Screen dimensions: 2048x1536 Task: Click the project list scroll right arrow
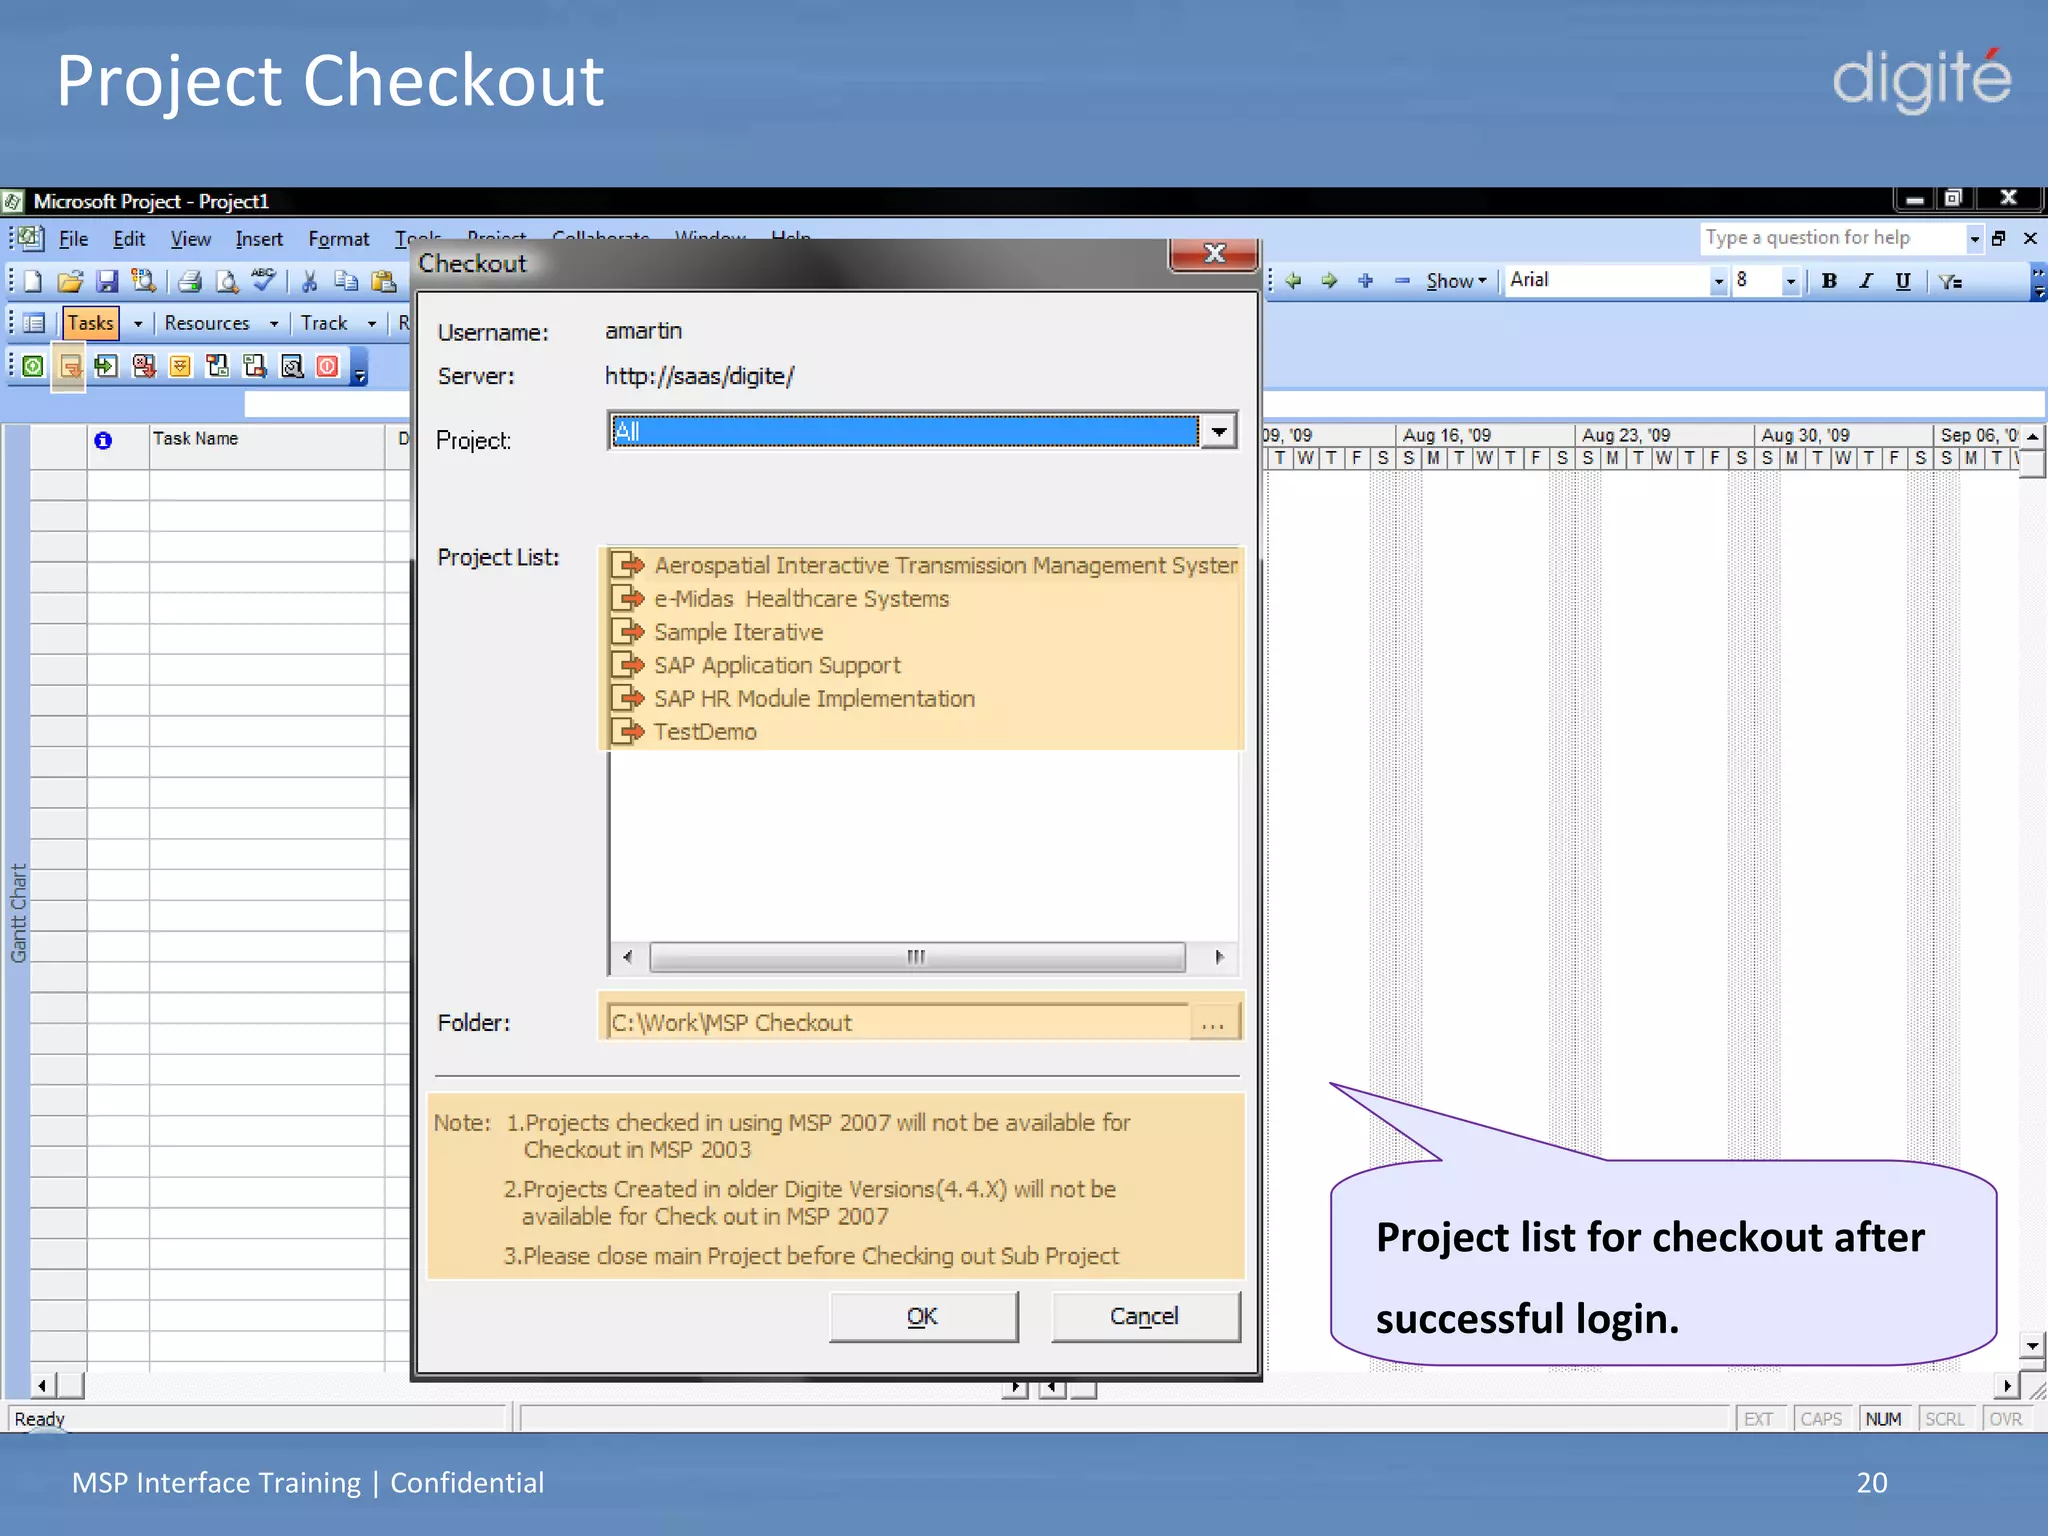coord(1219,957)
